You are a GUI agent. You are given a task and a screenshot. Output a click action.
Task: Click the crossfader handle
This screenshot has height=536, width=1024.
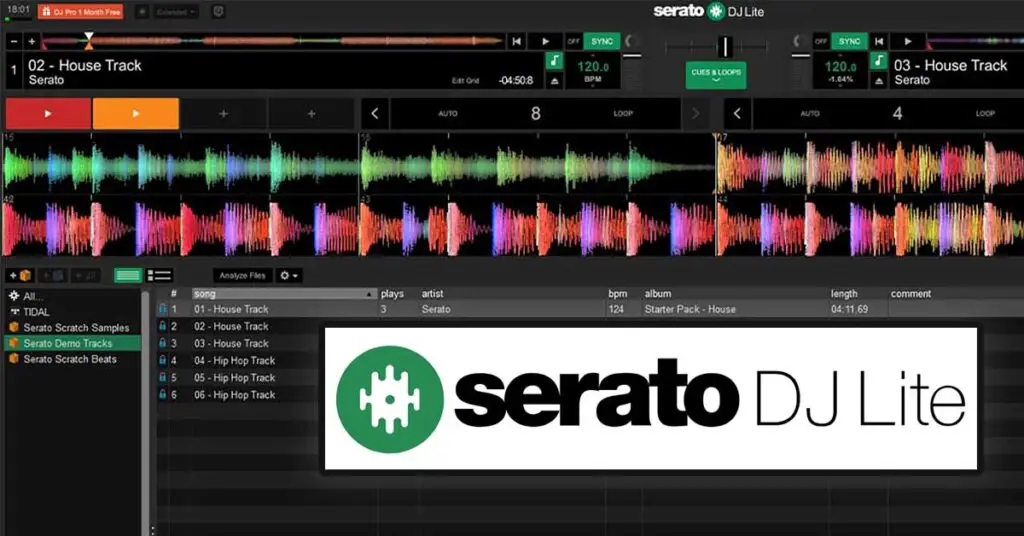[725, 46]
